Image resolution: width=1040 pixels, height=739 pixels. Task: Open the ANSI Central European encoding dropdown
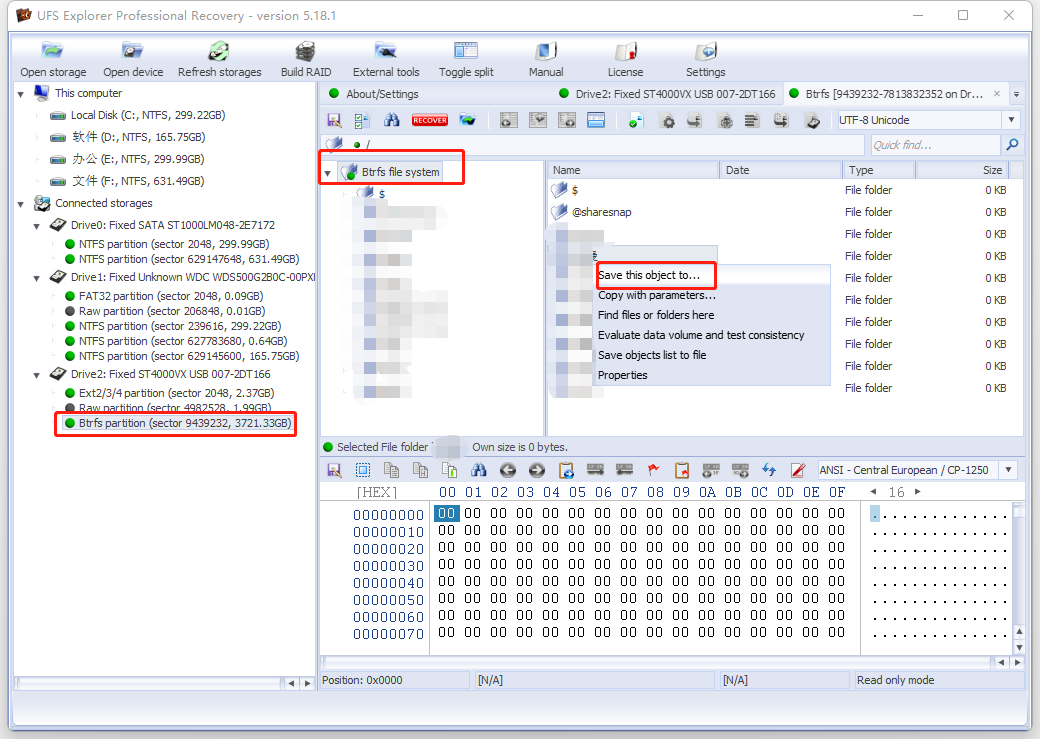(1009, 470)
